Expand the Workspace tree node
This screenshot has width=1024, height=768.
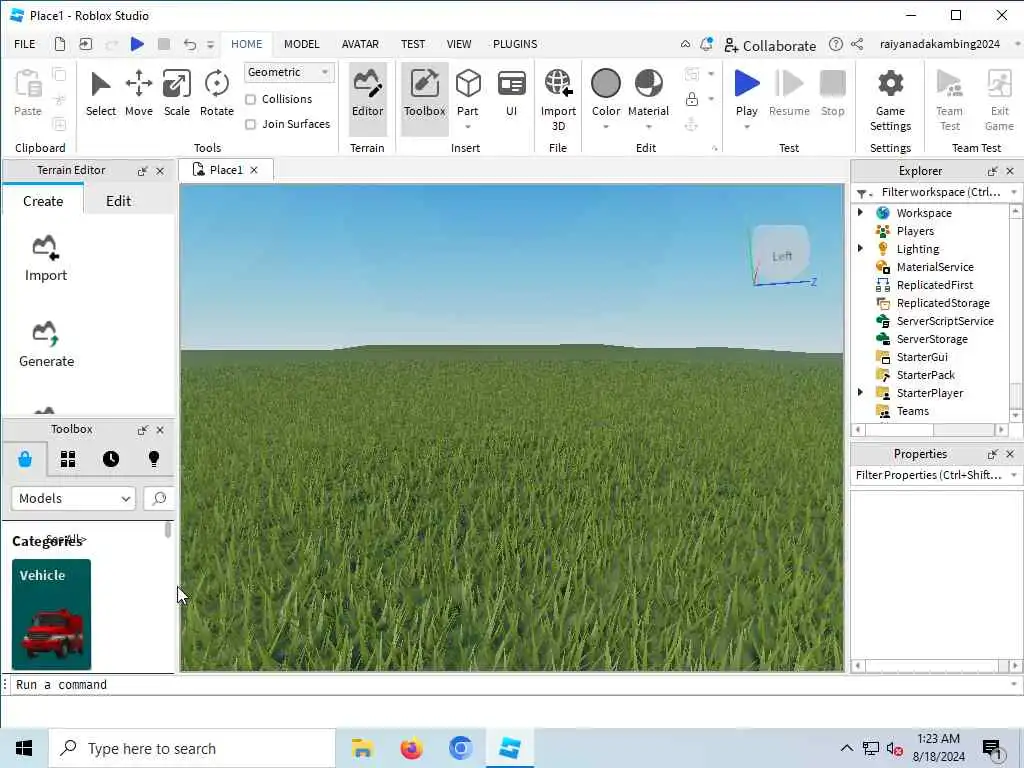pyautogui.click(x=860, y=212)
